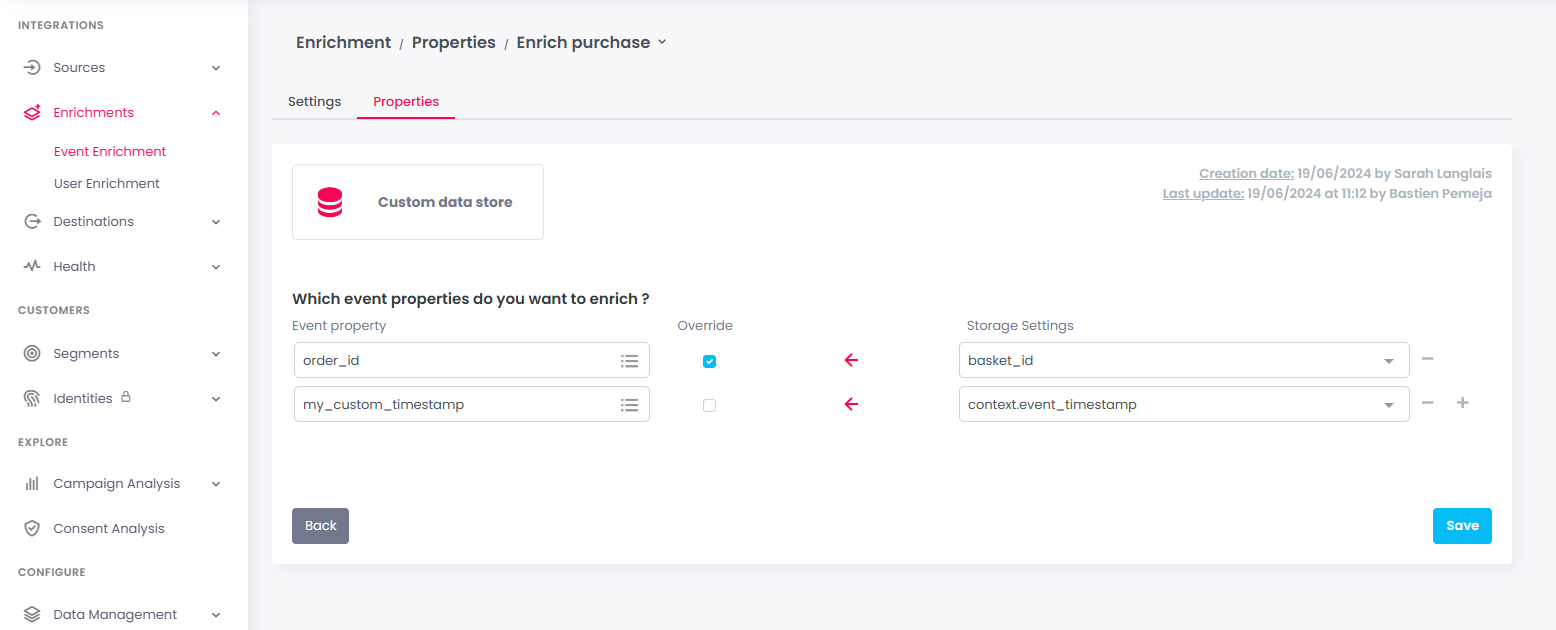Open User Enrichment in the sidebar
The width and height of the screenshot is (1556, 630).
tap(107, 184)
